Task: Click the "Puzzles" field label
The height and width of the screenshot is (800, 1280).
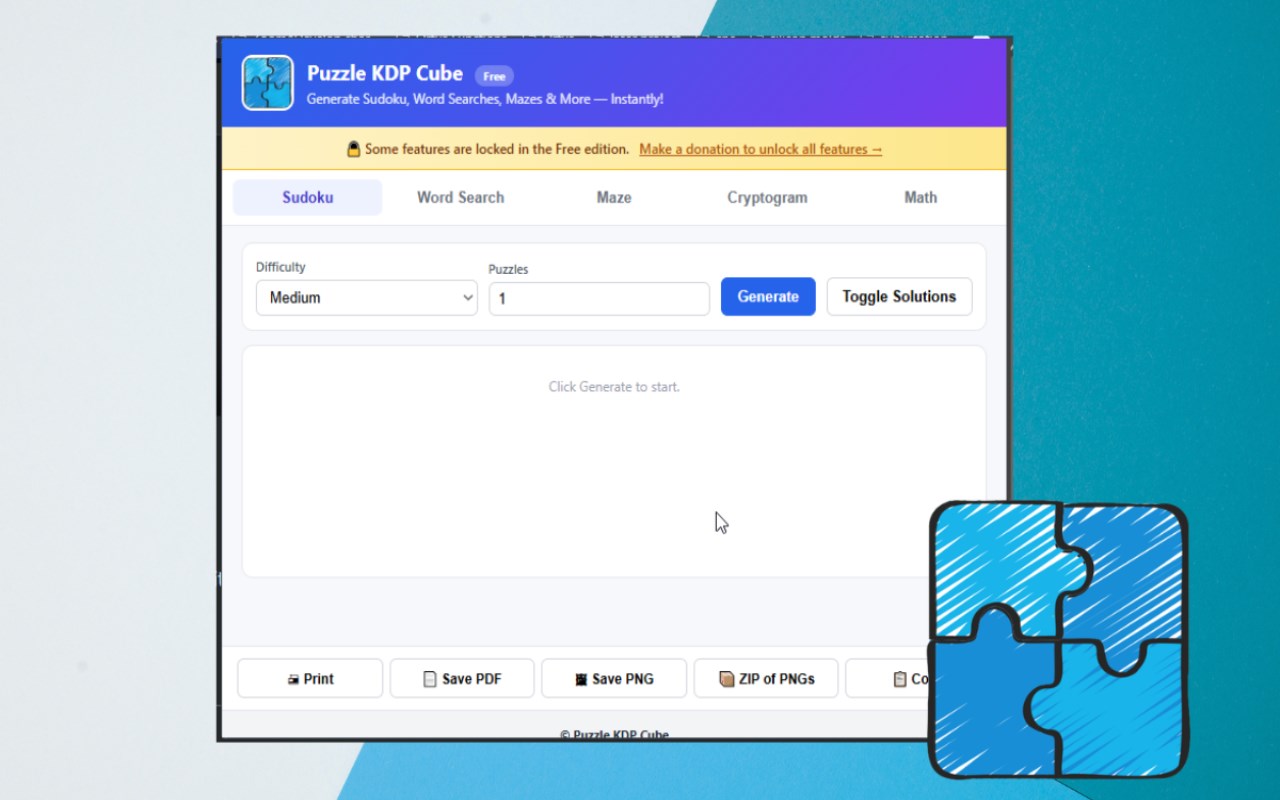Action: (x=508, y=269)
